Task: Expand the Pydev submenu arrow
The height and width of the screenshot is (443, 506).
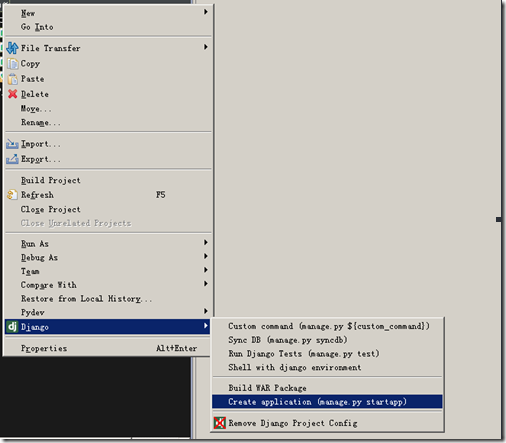Action: point(206,311)
